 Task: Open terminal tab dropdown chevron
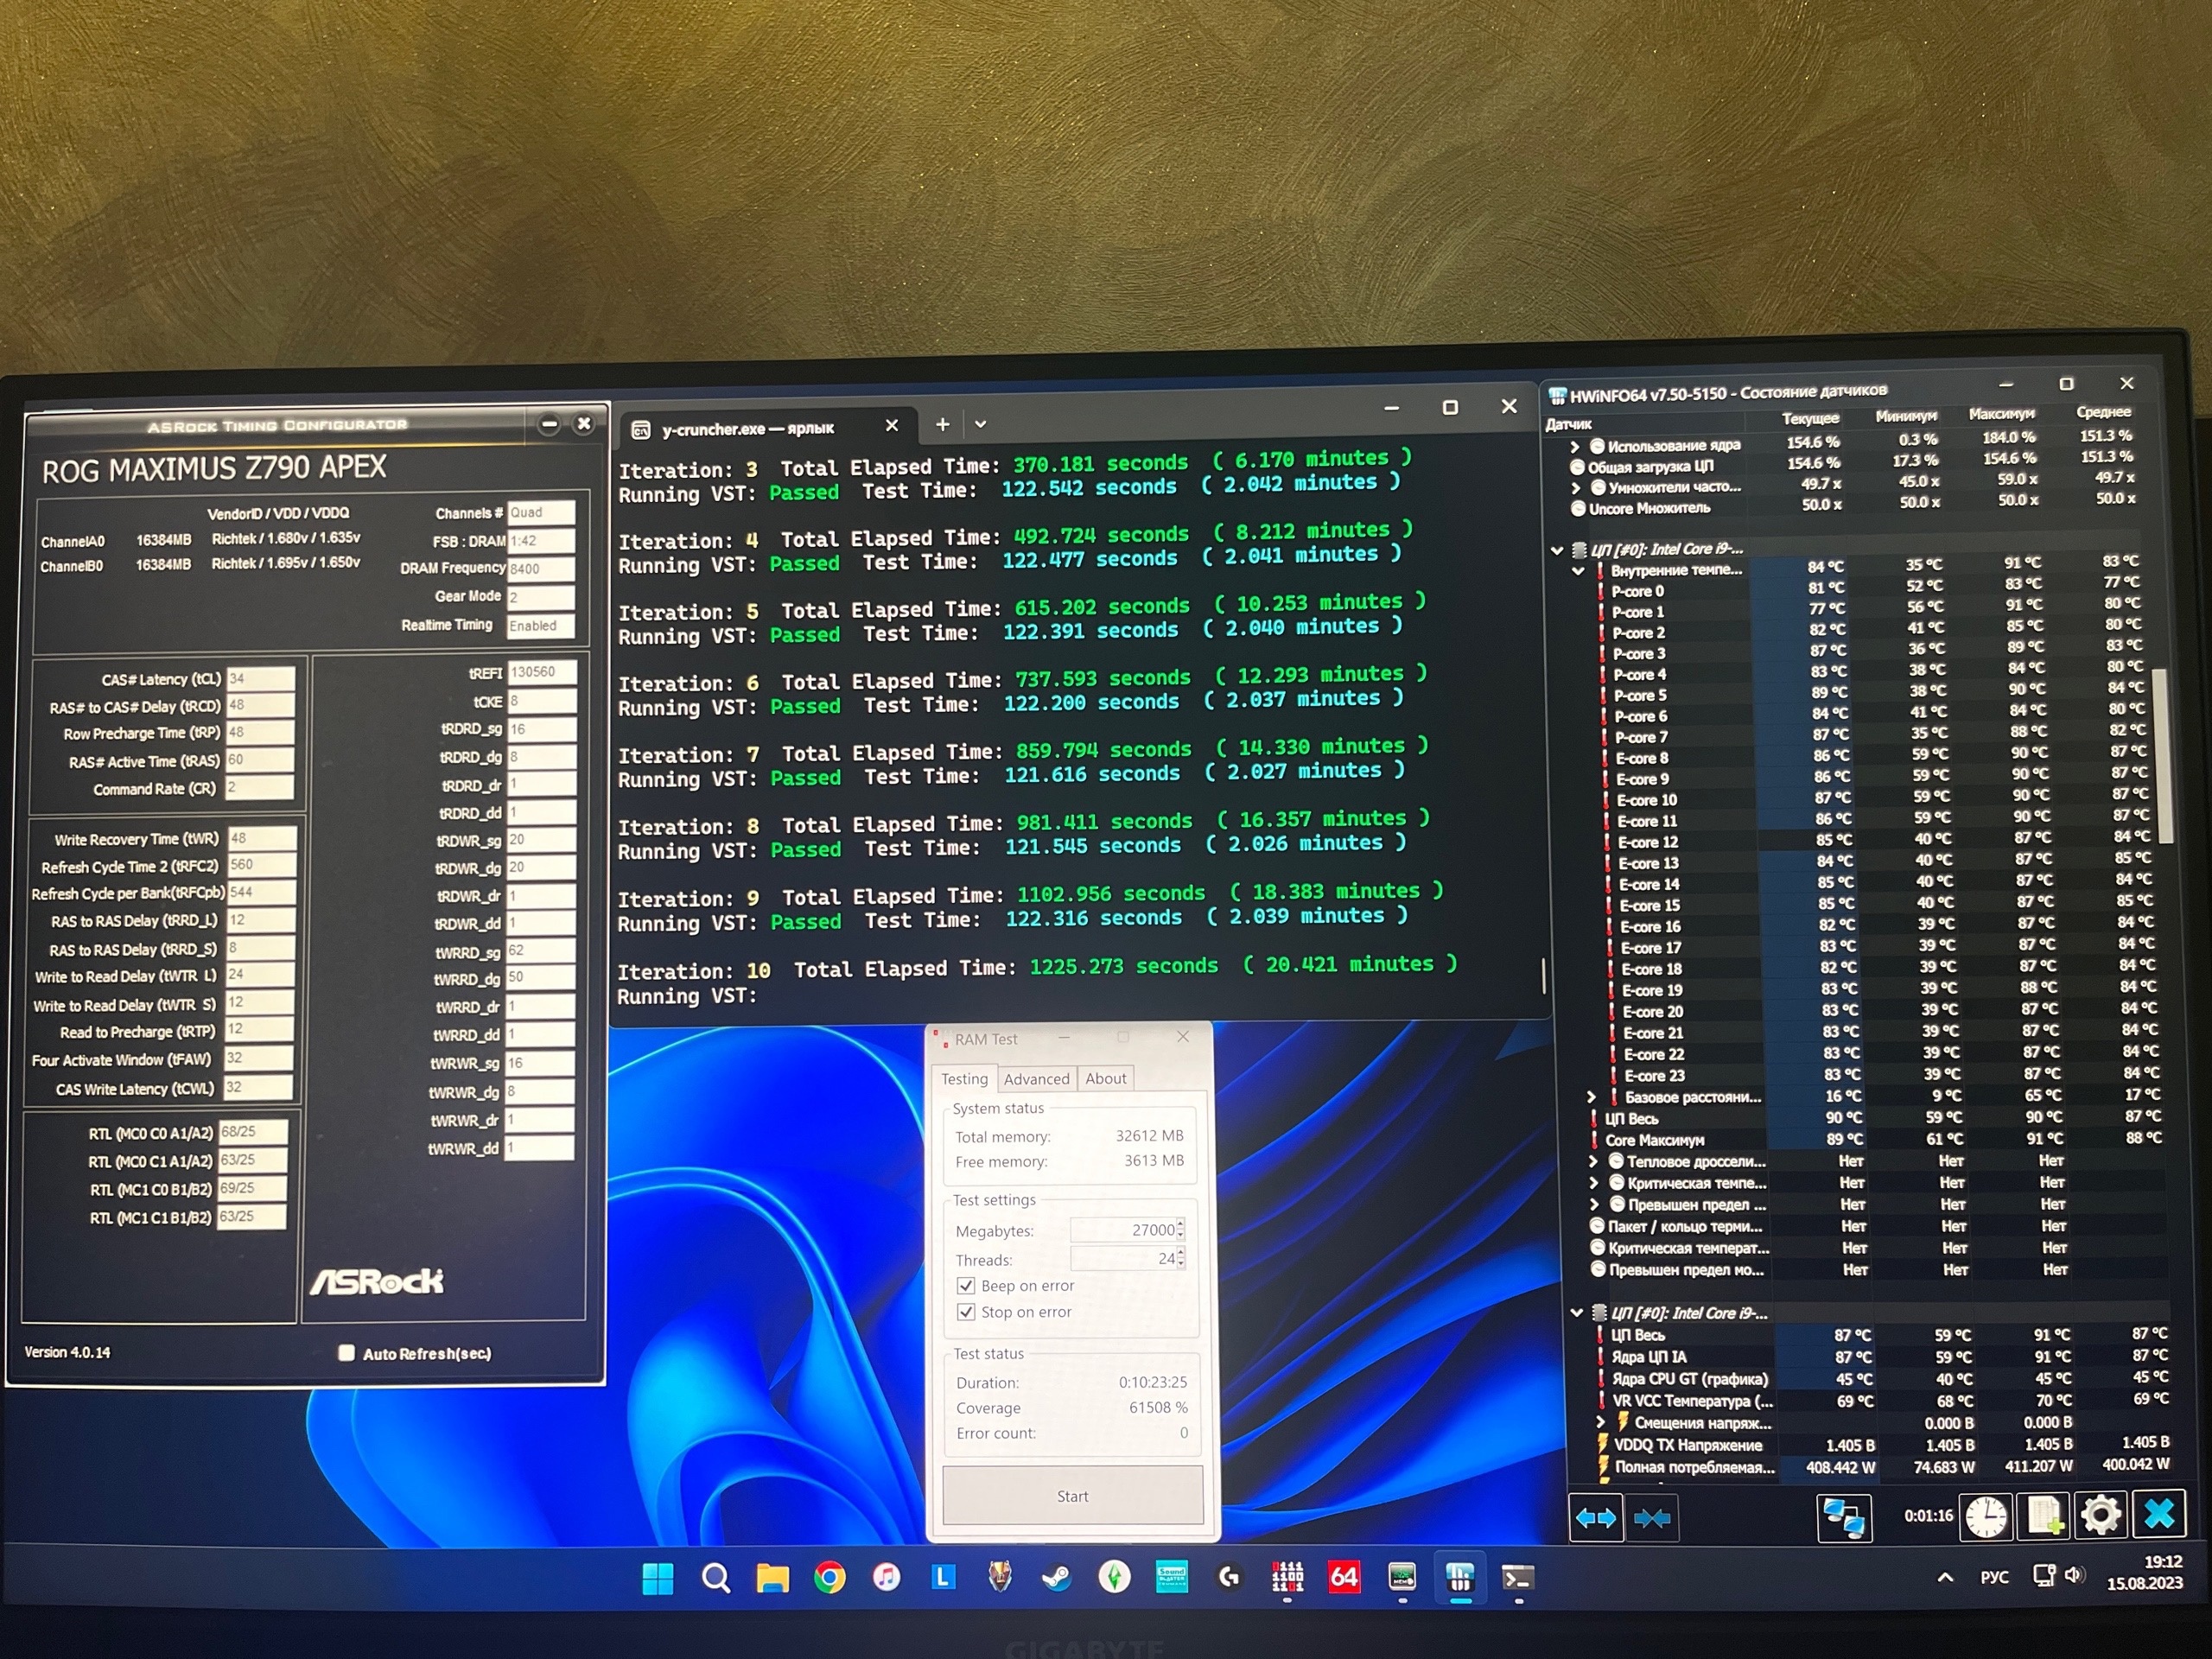[980, 424]
